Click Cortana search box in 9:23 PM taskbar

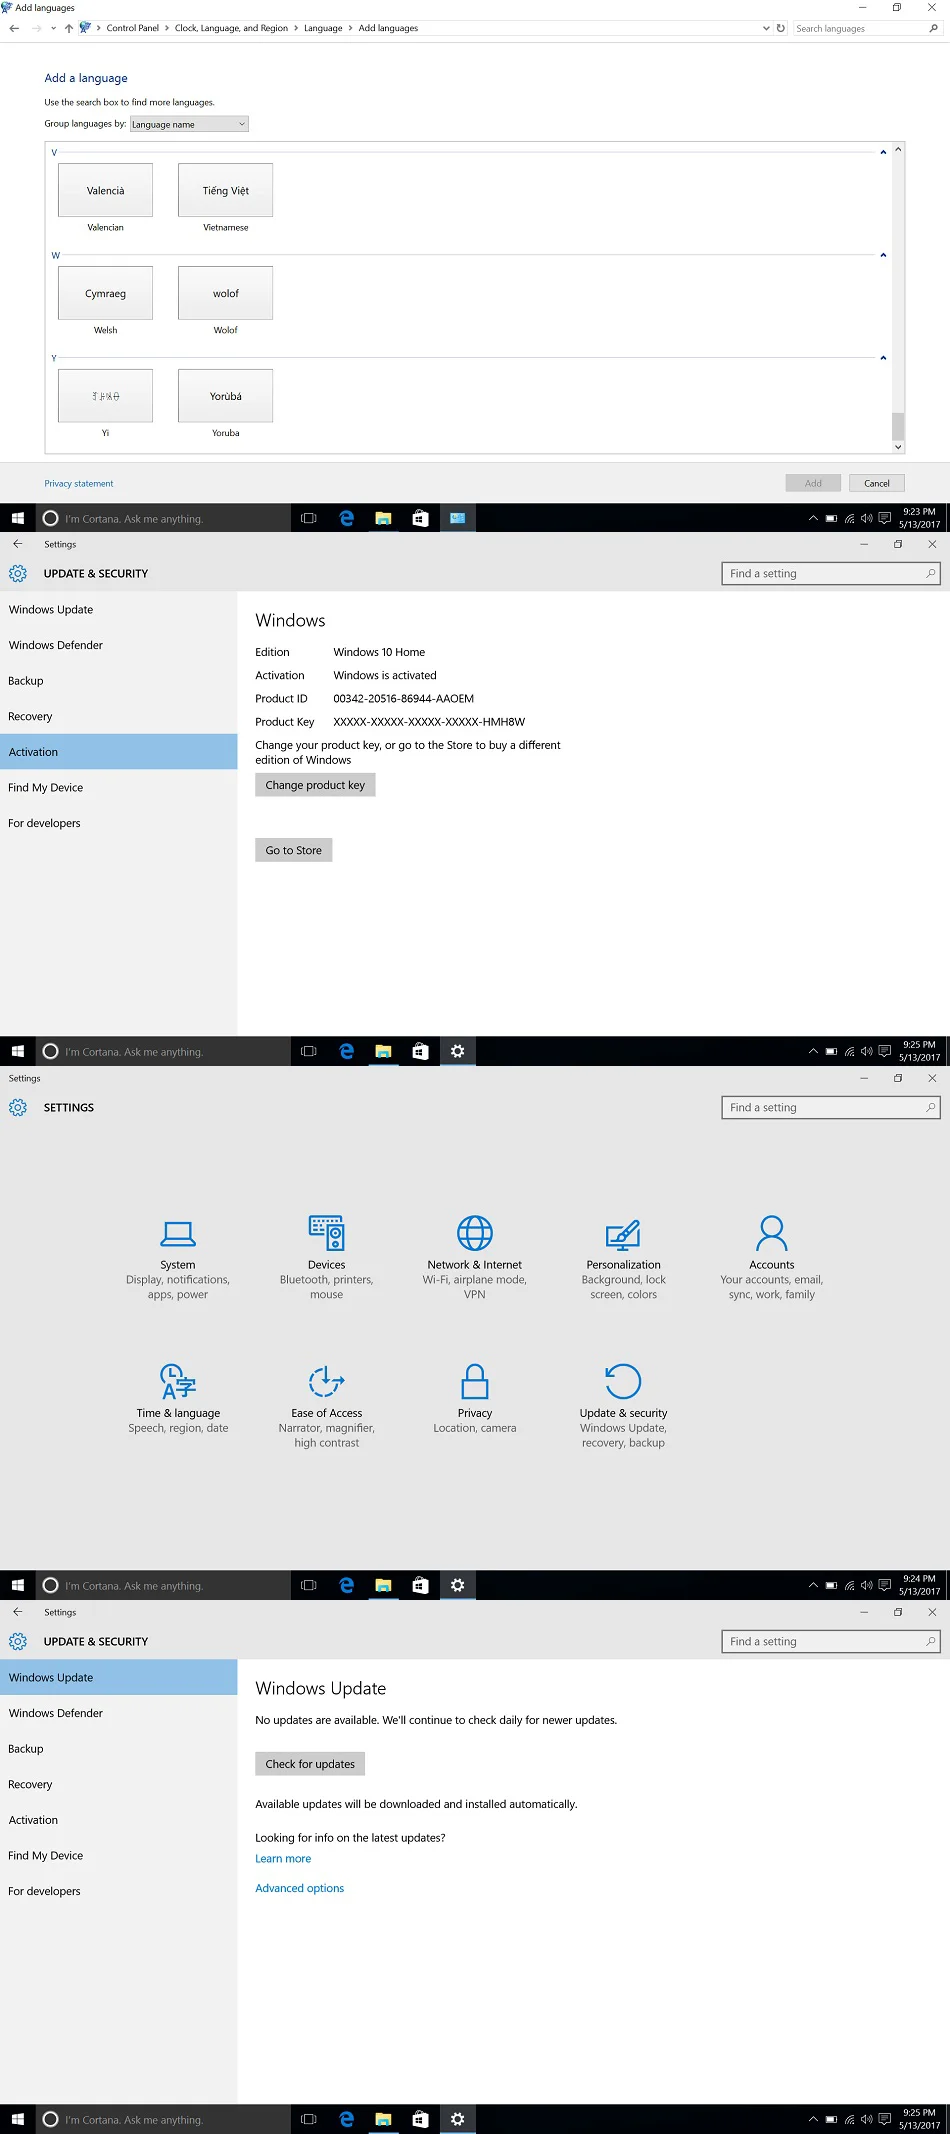pos(164,518)
